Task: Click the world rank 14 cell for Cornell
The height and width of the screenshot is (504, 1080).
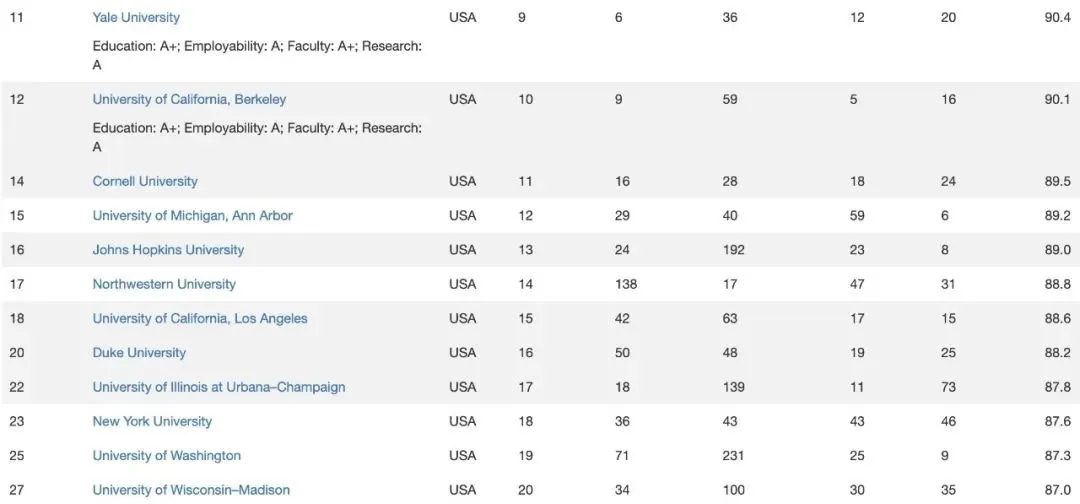Action: (17, 181)
